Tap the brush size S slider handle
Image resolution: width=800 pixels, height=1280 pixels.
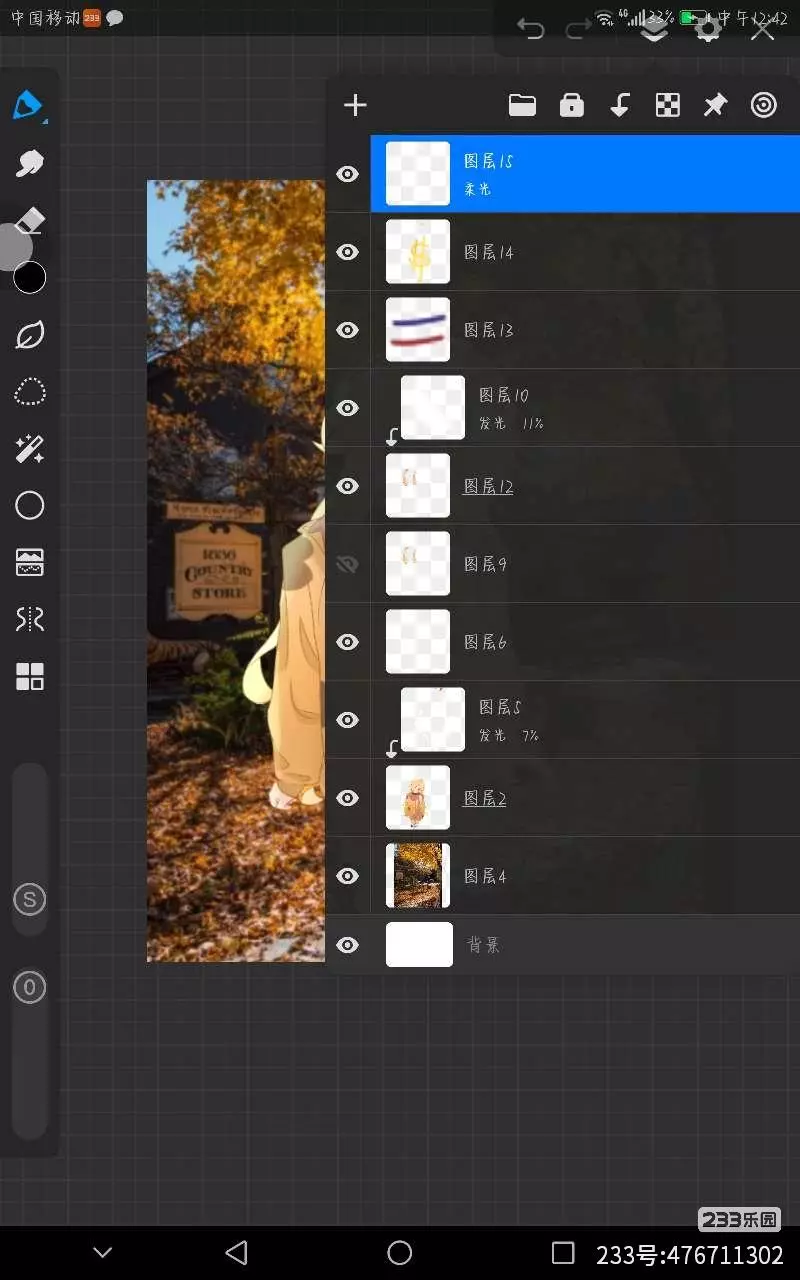(x=29, y=900)
